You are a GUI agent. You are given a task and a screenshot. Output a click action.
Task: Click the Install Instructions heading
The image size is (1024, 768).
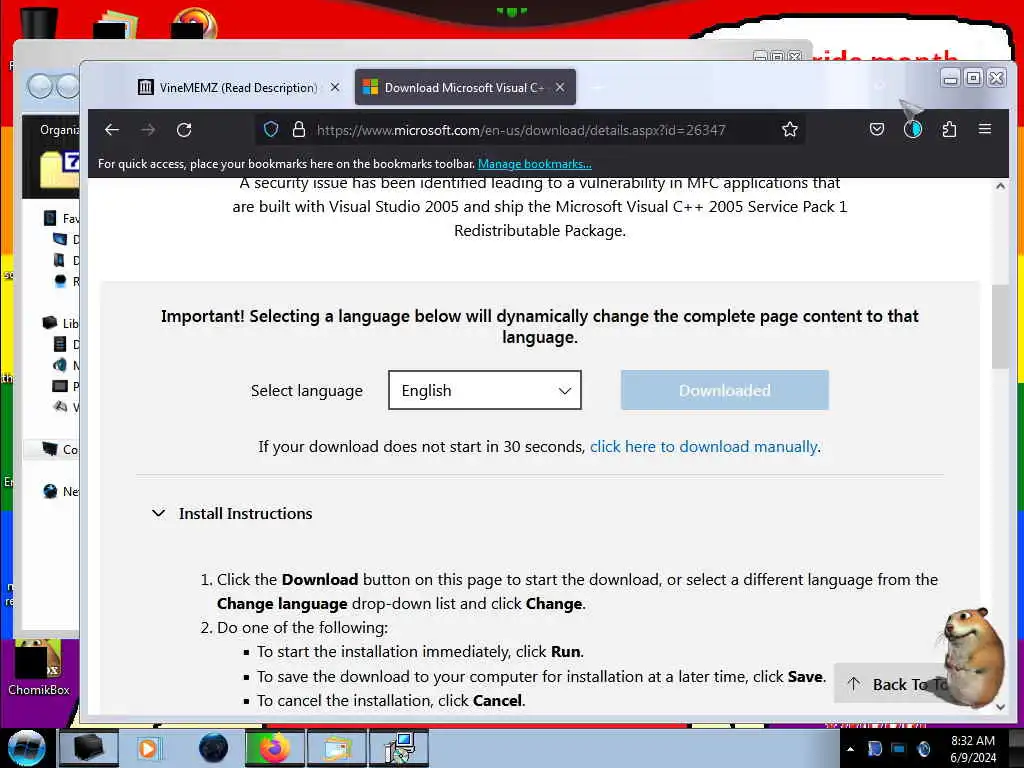(246, 514)
